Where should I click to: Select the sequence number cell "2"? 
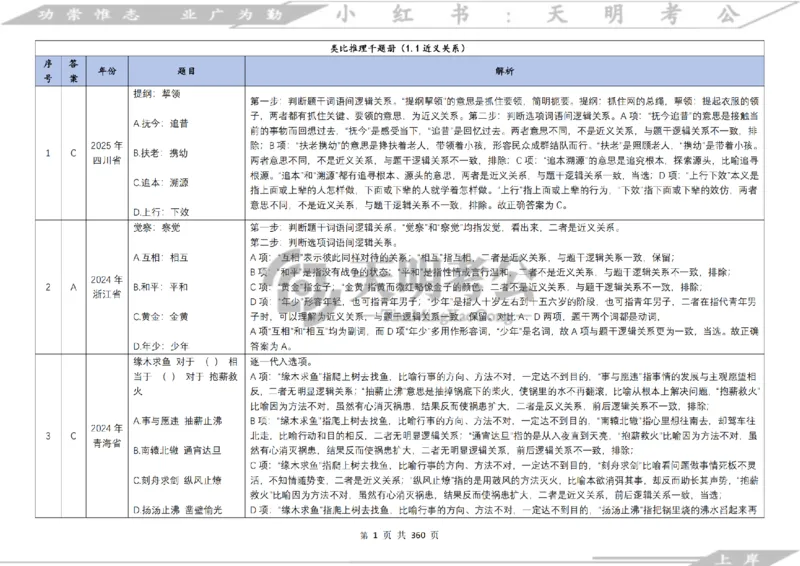pos(48,287)
